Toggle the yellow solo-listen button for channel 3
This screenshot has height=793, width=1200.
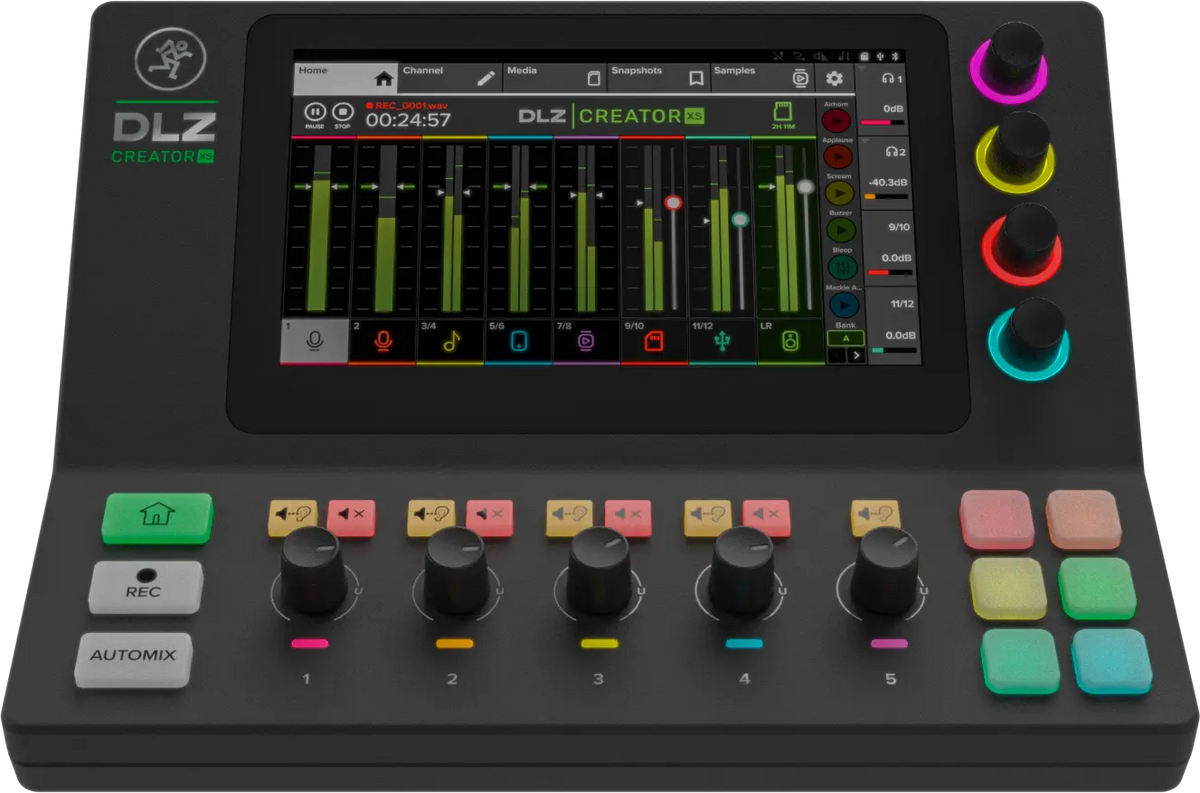(569, 516)
